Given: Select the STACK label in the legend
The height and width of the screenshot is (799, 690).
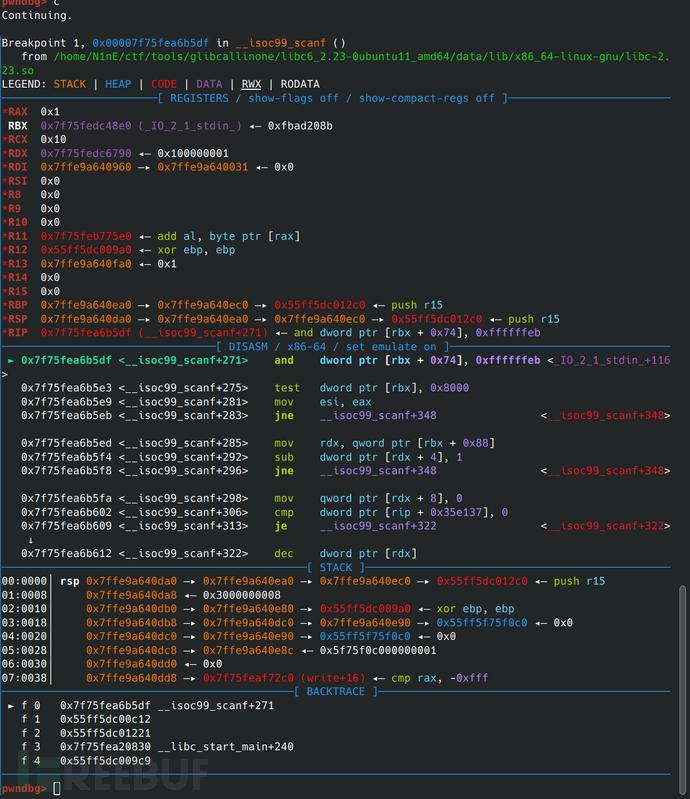Looking at the screenshot, I should coord(70,84).
